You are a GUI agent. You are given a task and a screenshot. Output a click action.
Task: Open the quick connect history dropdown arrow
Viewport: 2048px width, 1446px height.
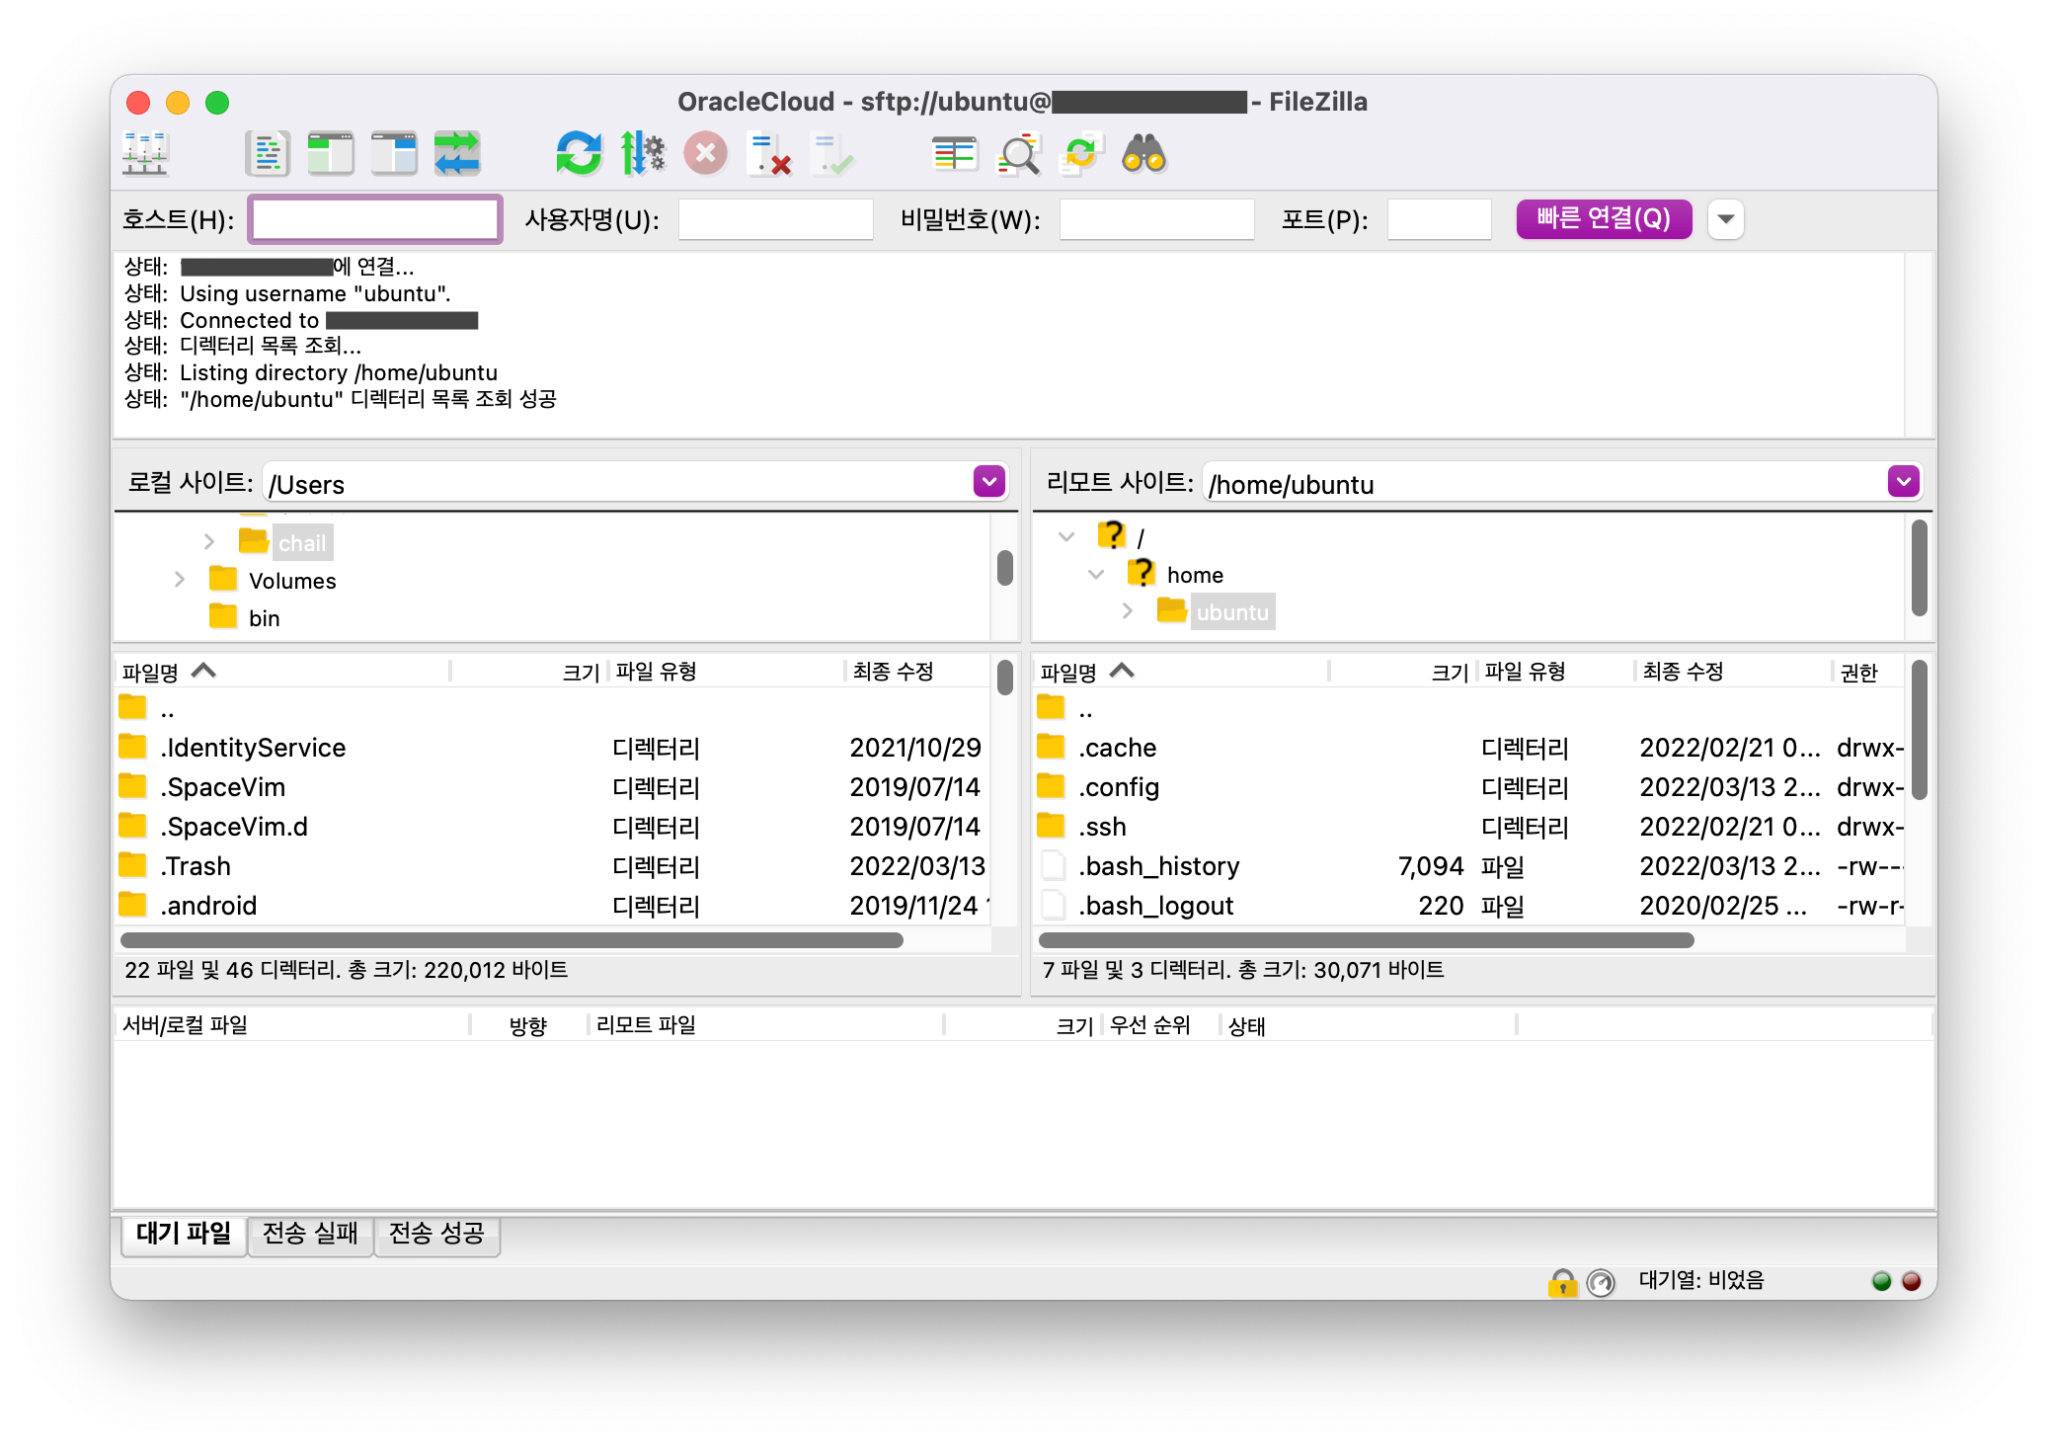tap(1726, 219)
